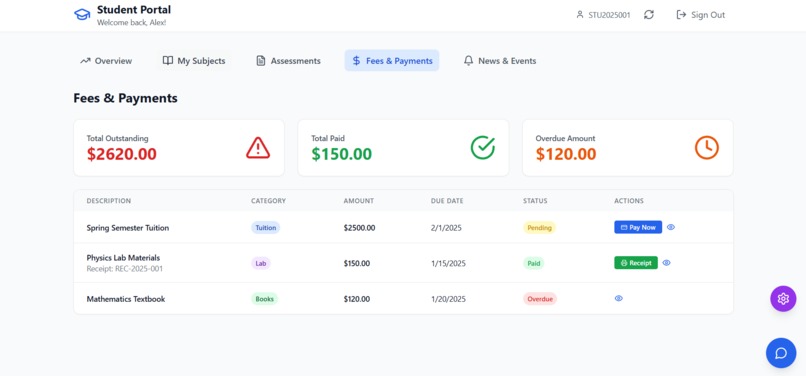Image resolution: width=806 pixels, height=376 pixels.
Task: Click the $2500.00 amount cell
Action: (359, 228)
